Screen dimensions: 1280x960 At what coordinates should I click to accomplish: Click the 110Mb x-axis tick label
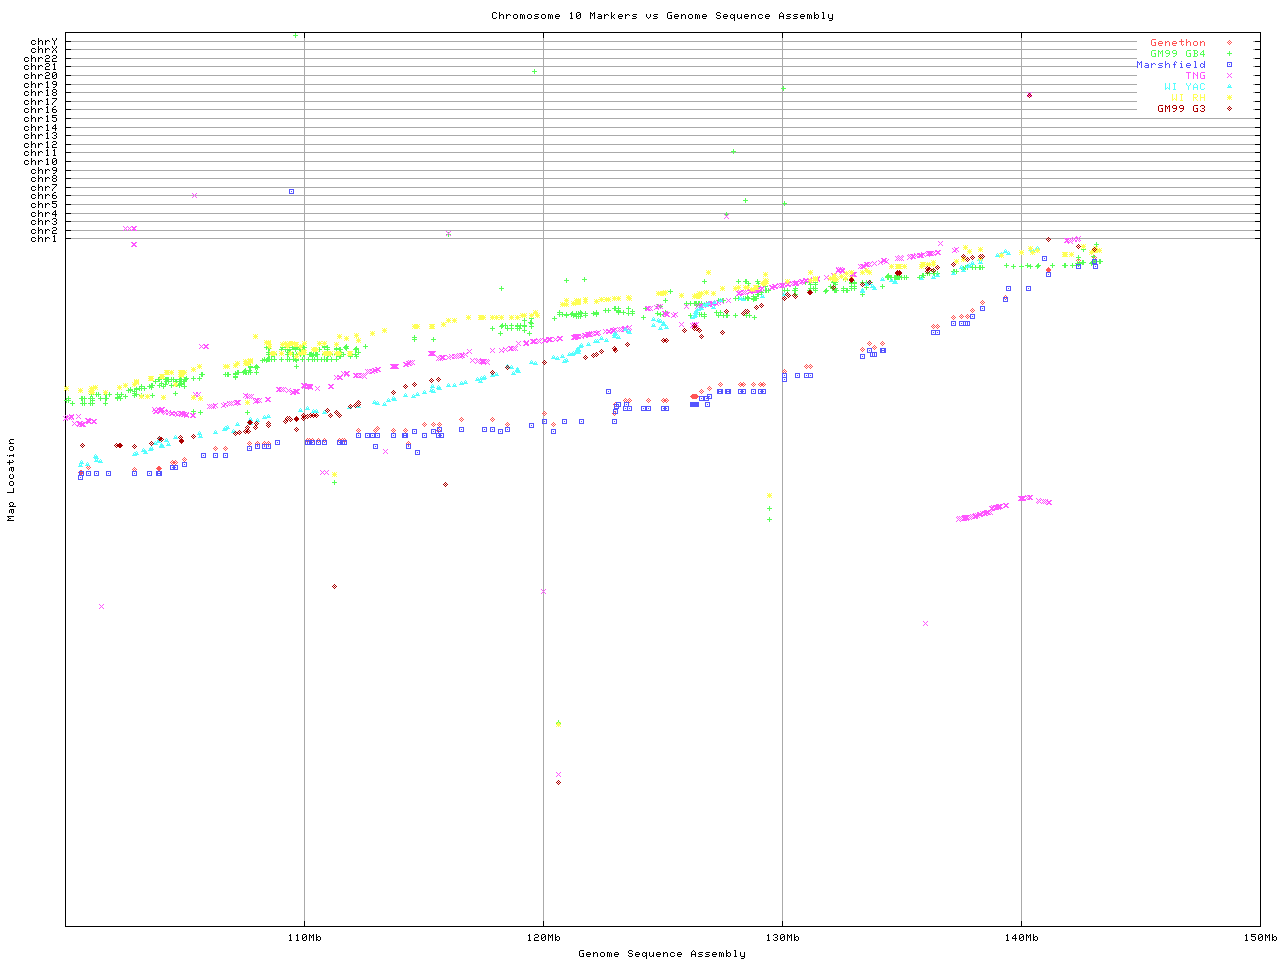(304, 938)
